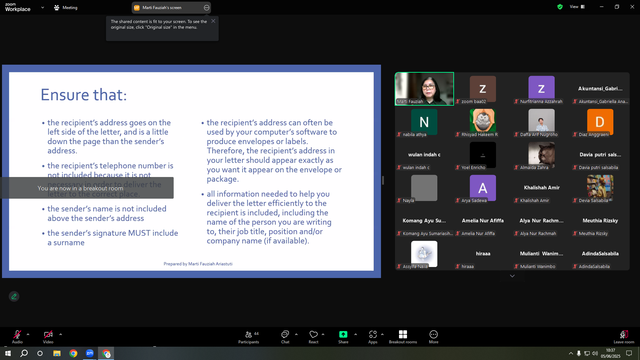Switch to Zoom taskbar icon
The width and height of the screenshot is (640, 360).
click(90, 353)
